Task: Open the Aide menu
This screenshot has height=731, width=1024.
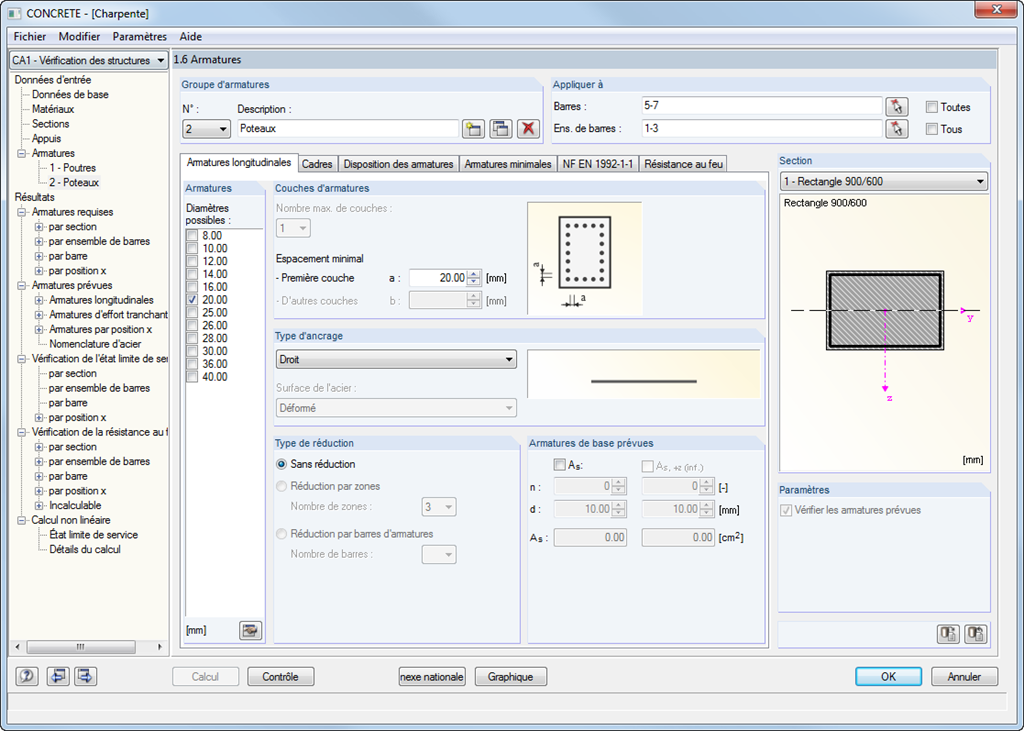Action: pyautogui.click(x=191, y=37)
